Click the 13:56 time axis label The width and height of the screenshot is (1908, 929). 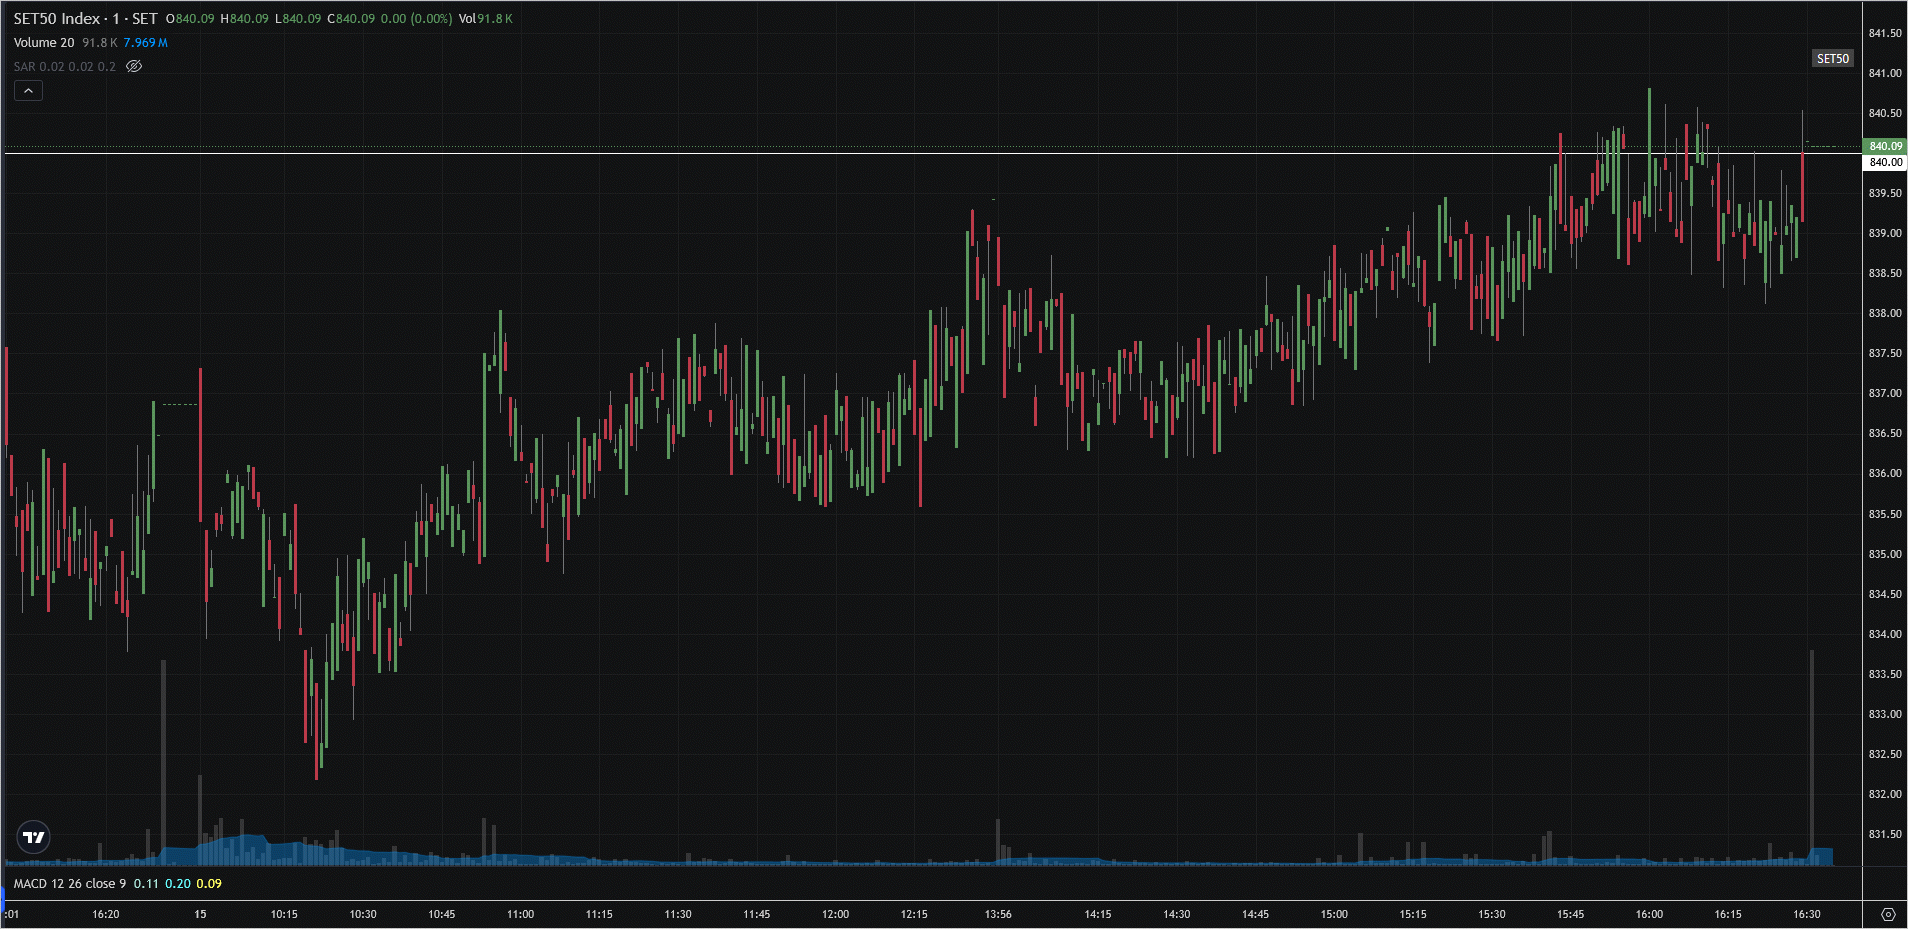click(x=997, y=914)
